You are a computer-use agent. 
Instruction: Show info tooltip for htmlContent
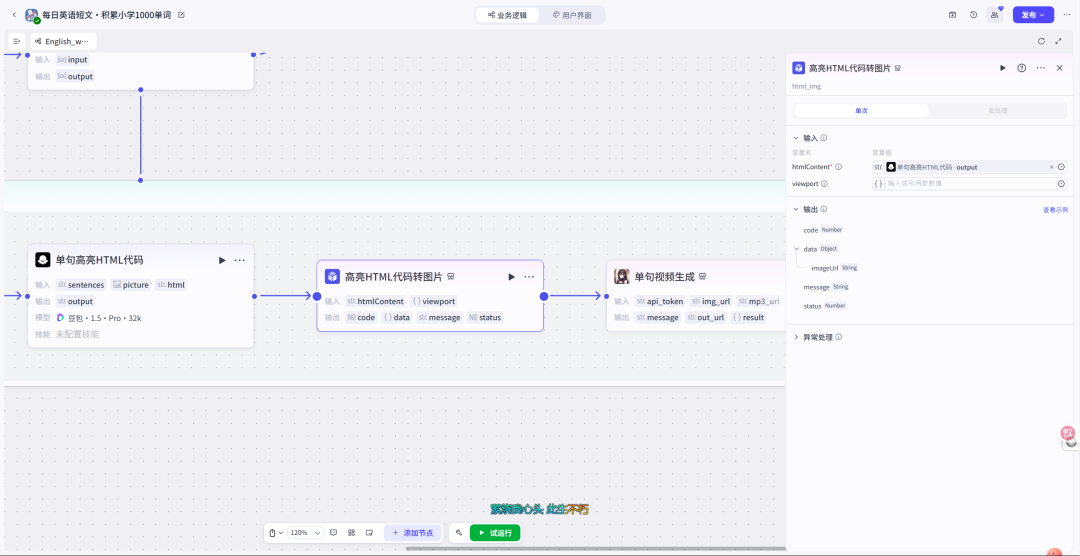838,167
